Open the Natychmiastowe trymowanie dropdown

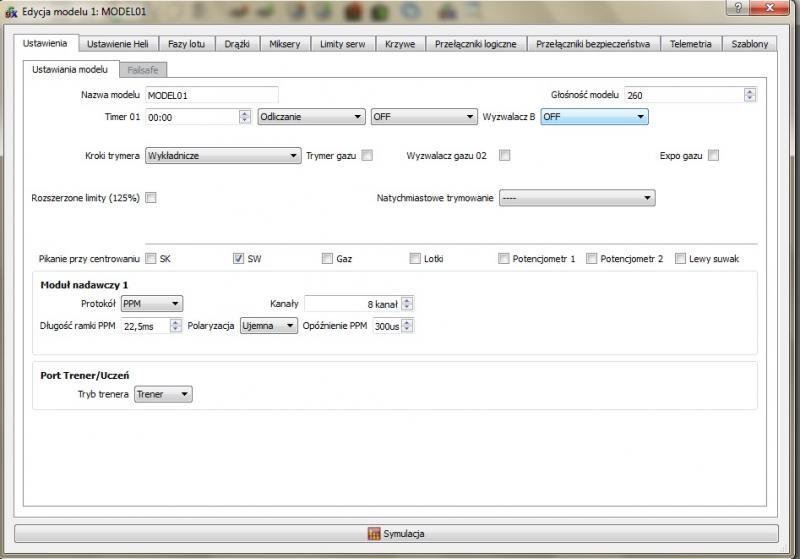[576, 198]
